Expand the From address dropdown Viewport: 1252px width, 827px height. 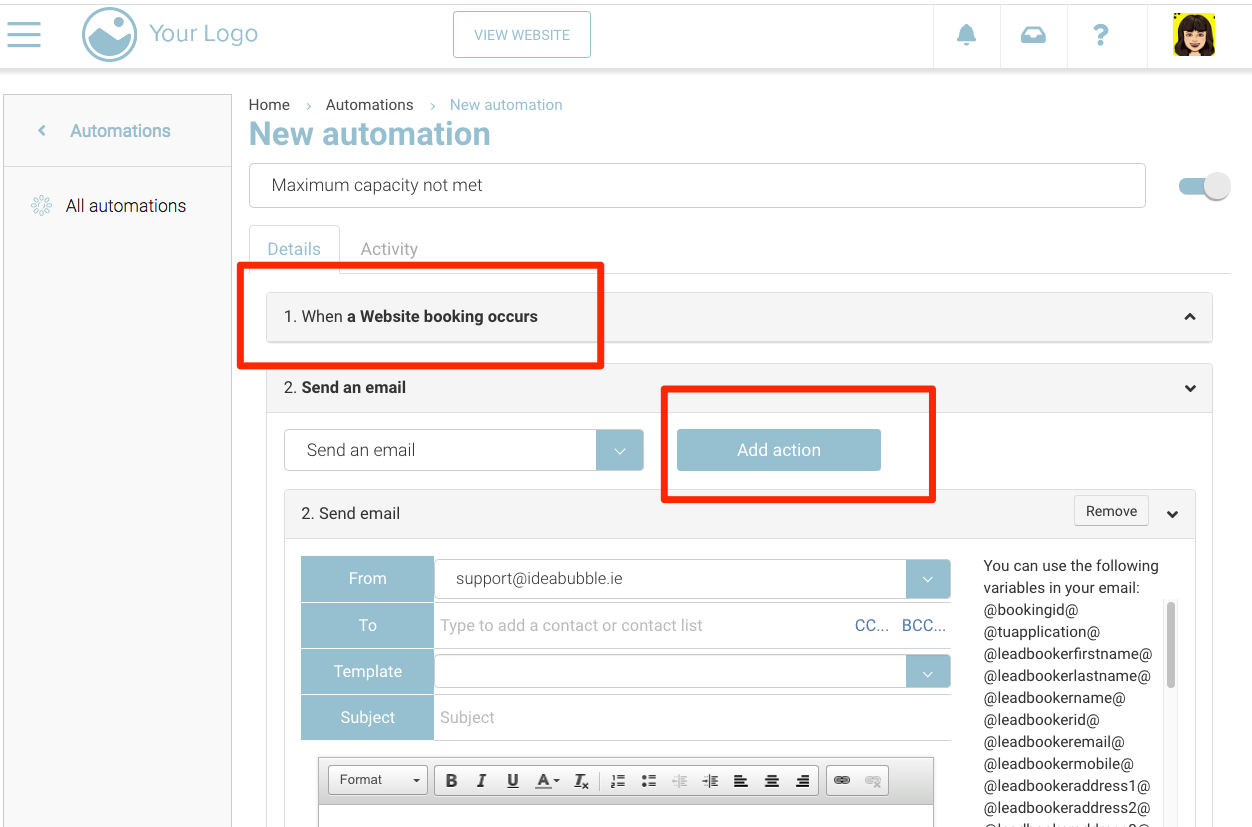927,579
